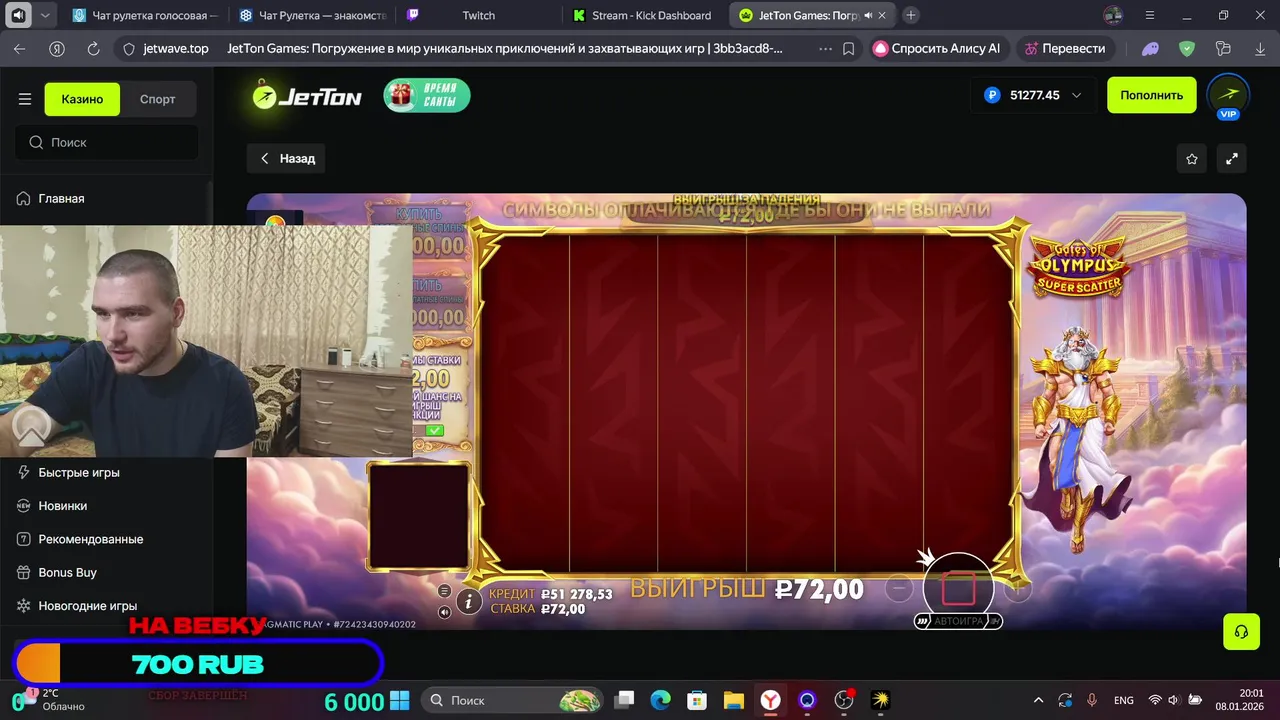
Task: Open the game info (i) button
Action: tap(468, 601)
